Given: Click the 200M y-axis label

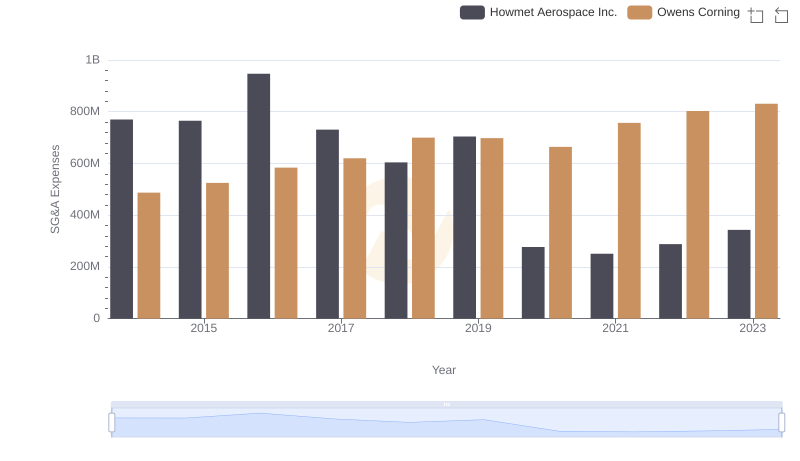Looking at the screenshot, I should click(x=85, y=267).
